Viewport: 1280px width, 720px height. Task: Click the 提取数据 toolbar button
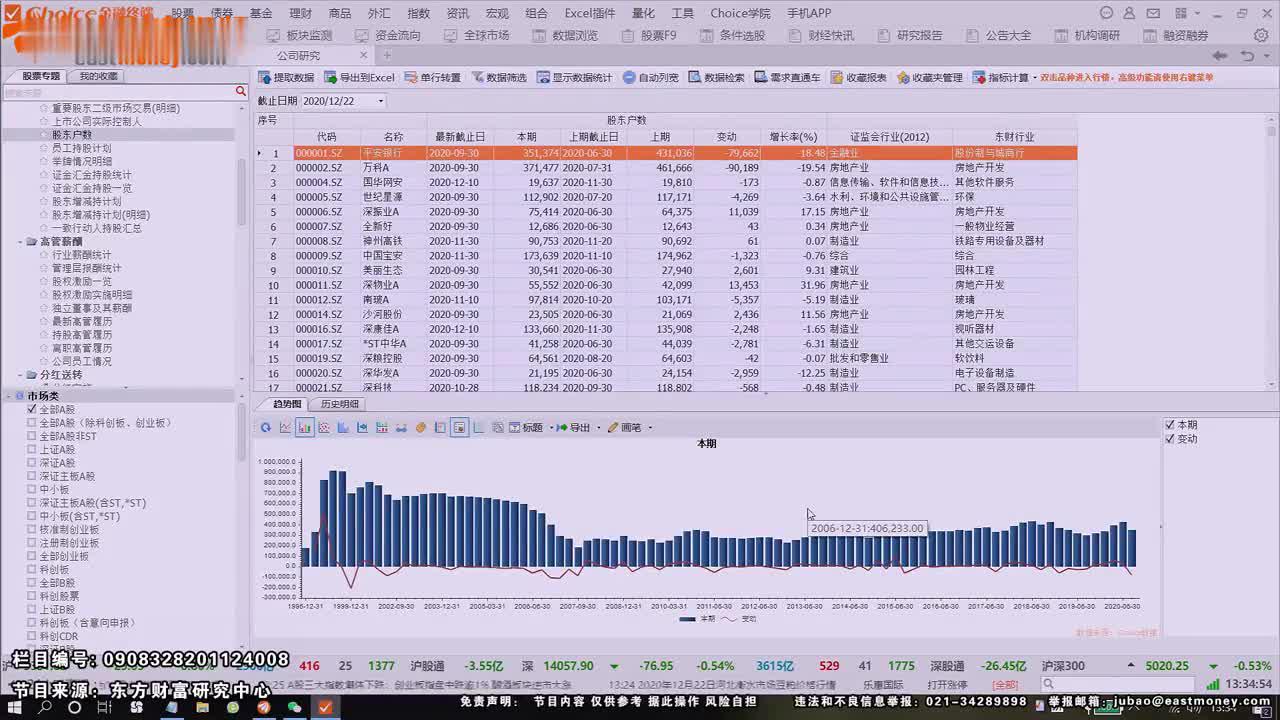tap(286, 78)
